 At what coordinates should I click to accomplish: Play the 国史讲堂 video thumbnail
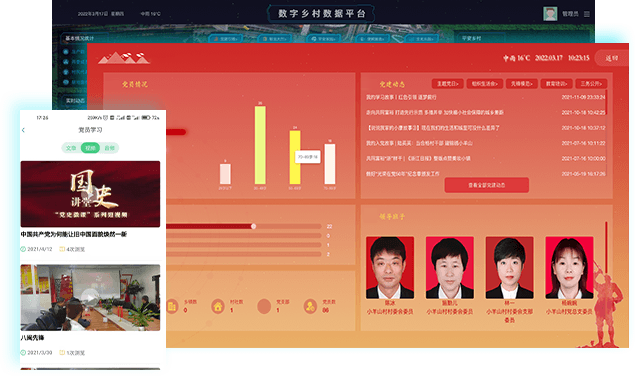point(90,194)
